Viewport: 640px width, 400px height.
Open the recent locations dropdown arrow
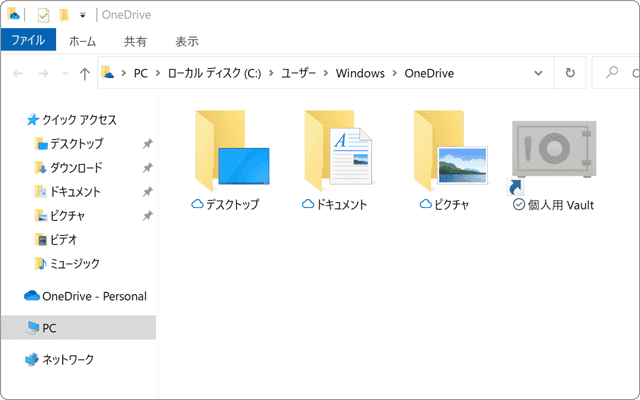pyautogui.click(x=65, y=73)
